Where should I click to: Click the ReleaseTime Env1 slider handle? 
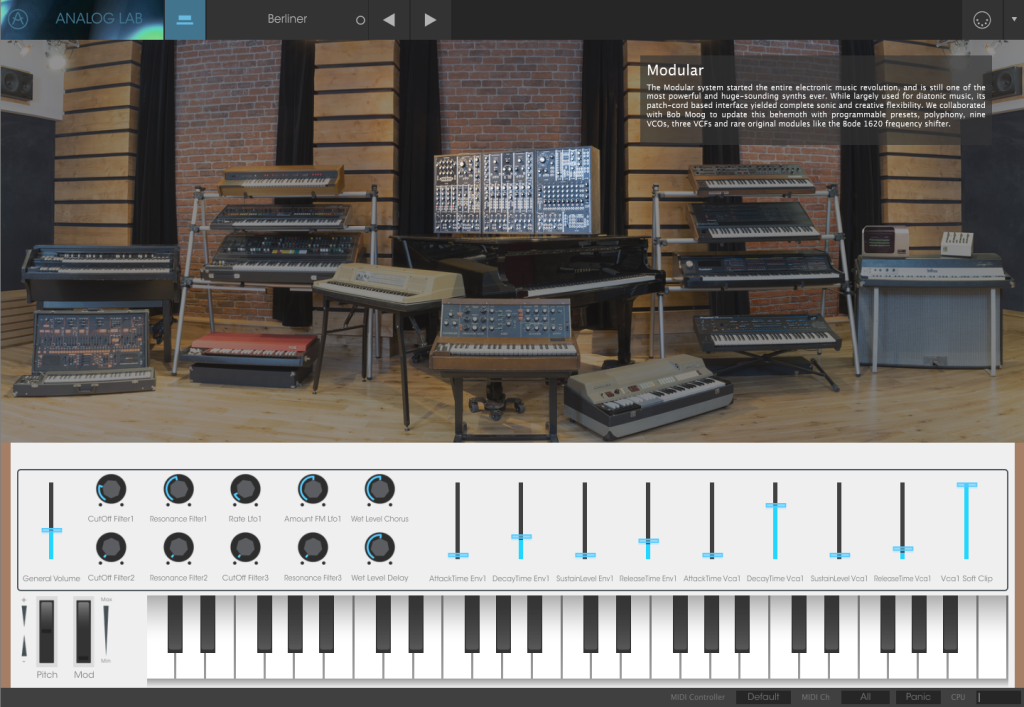(648, 541)
